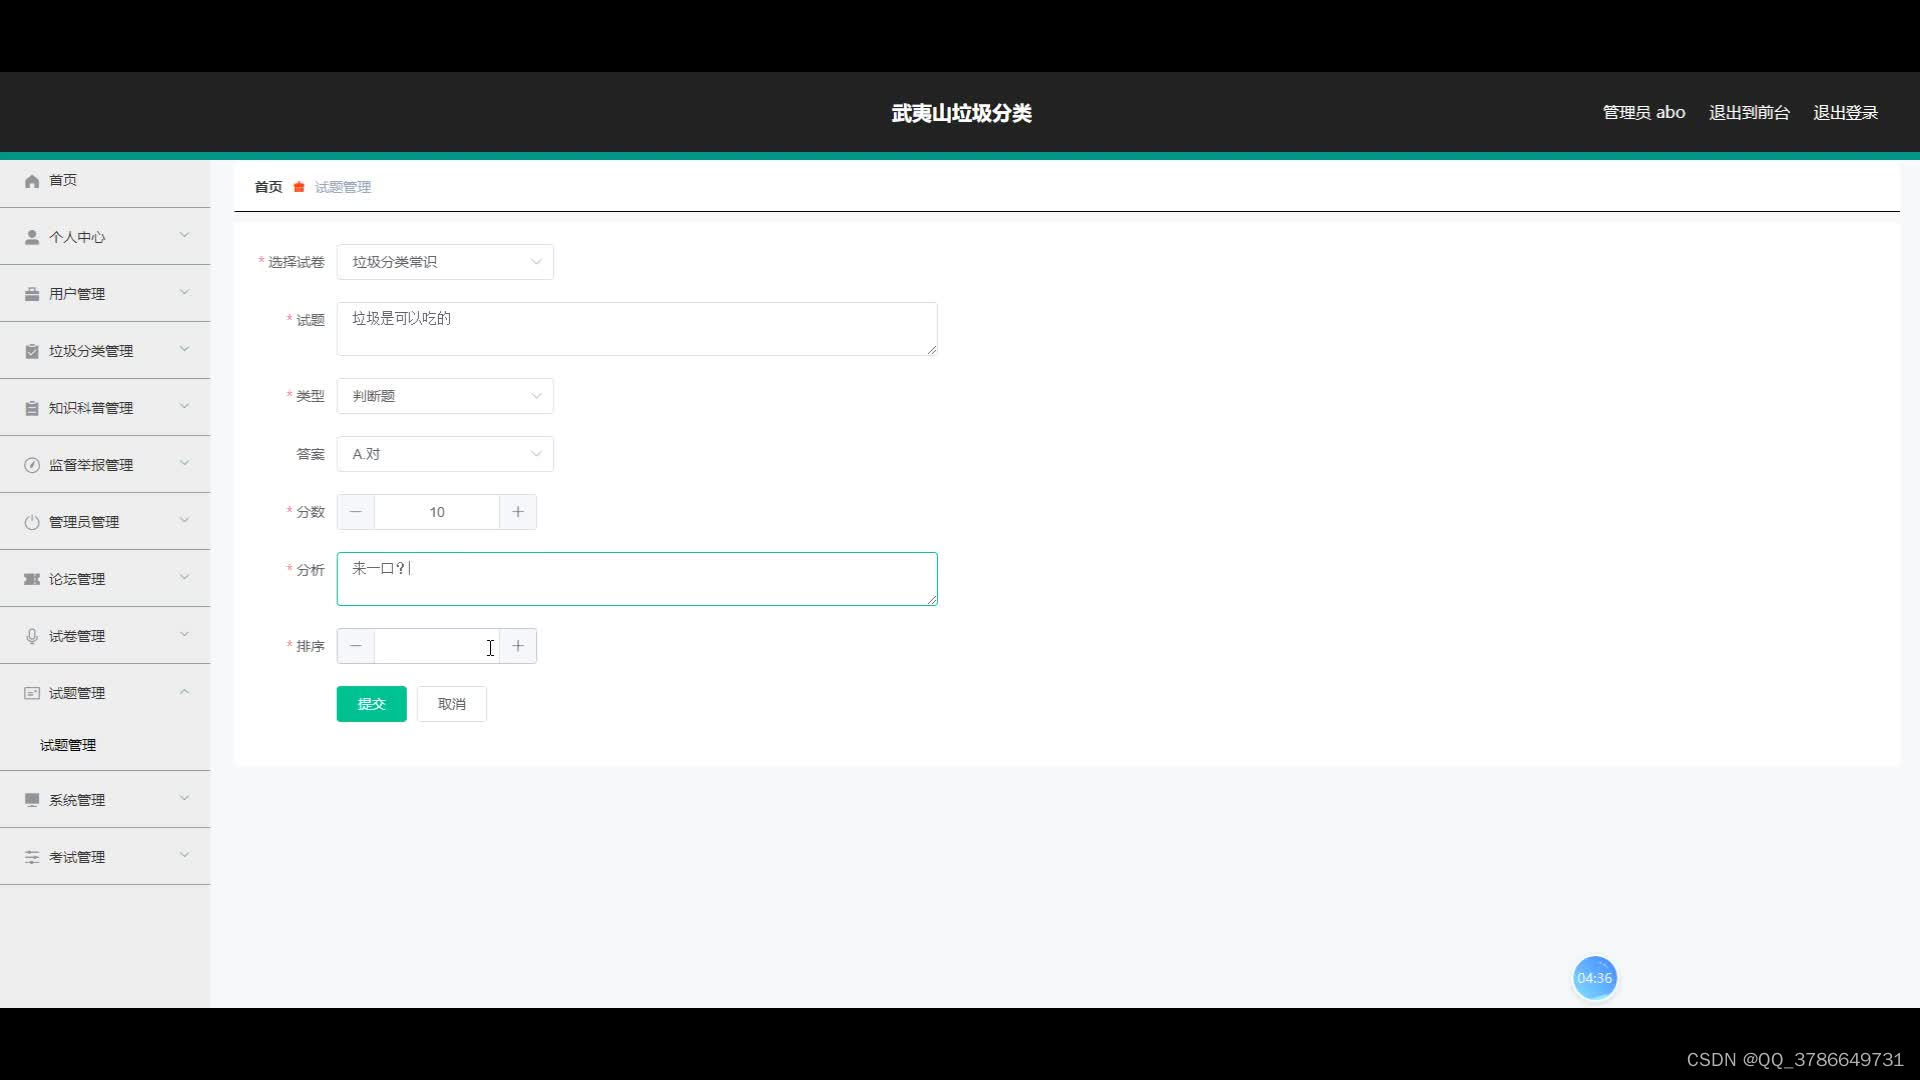Click the ticket icon beside 论坛管理
Screen dimensions: 1920x1080
click(32, 580)
